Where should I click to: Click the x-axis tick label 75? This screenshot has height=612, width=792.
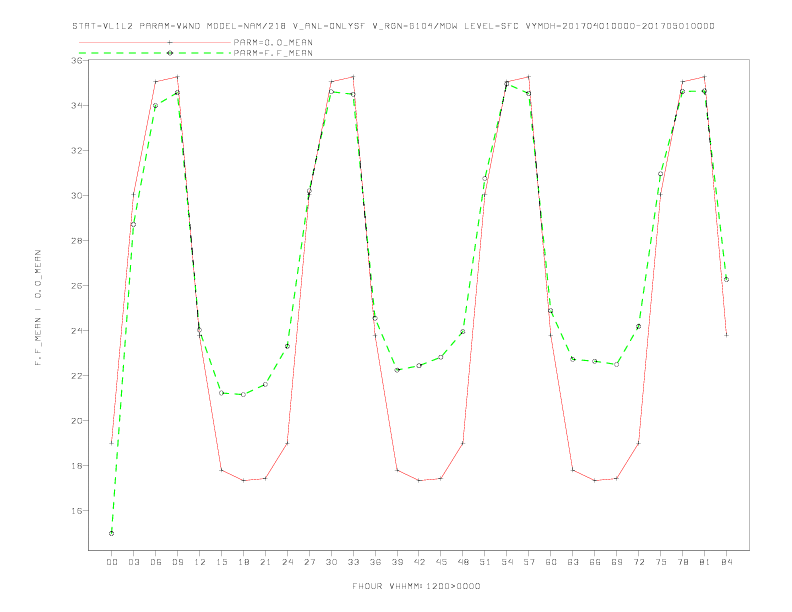[x=660, y=562]
